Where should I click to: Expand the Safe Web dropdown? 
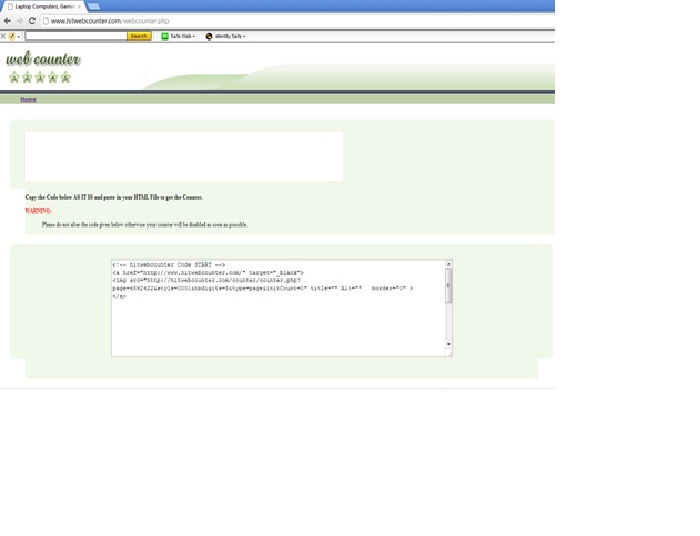coord(194,37)
